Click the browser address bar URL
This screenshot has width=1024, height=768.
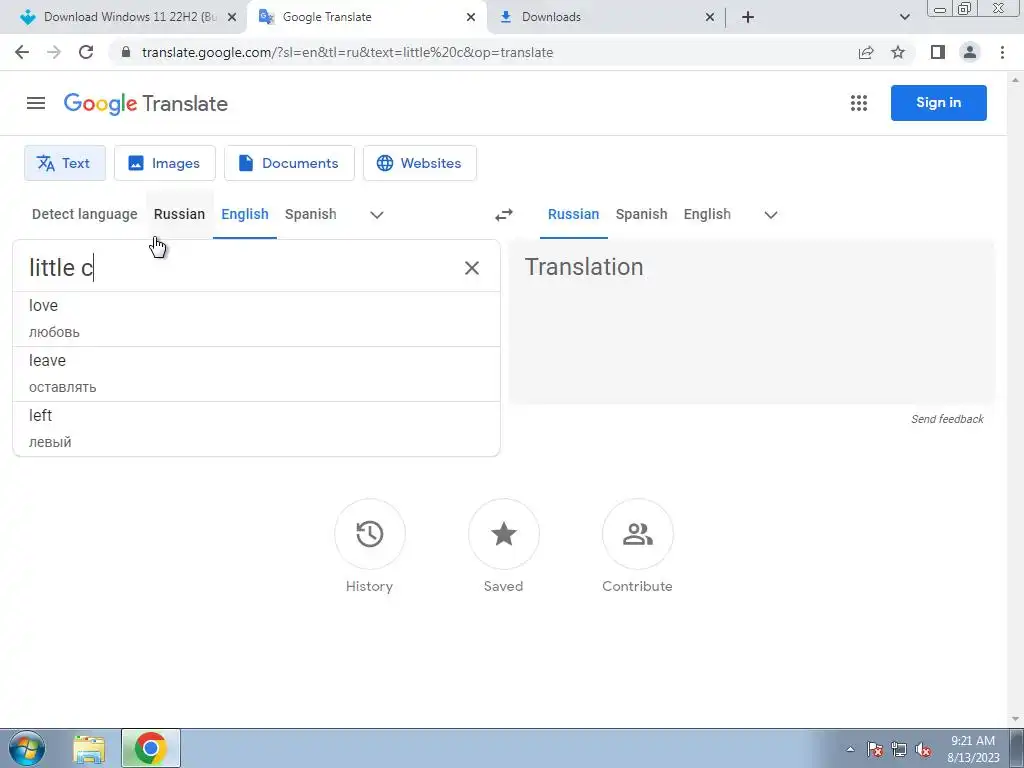[x=347, y=52]
